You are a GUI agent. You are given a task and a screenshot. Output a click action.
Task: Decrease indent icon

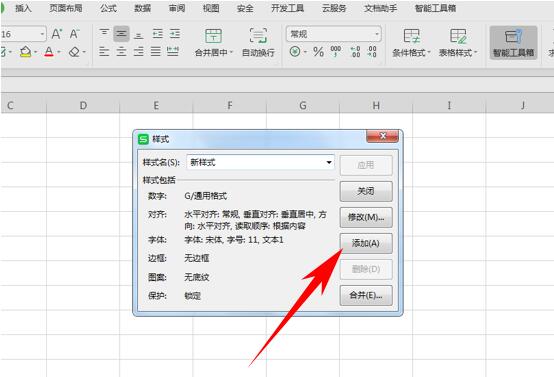(158, 34)
